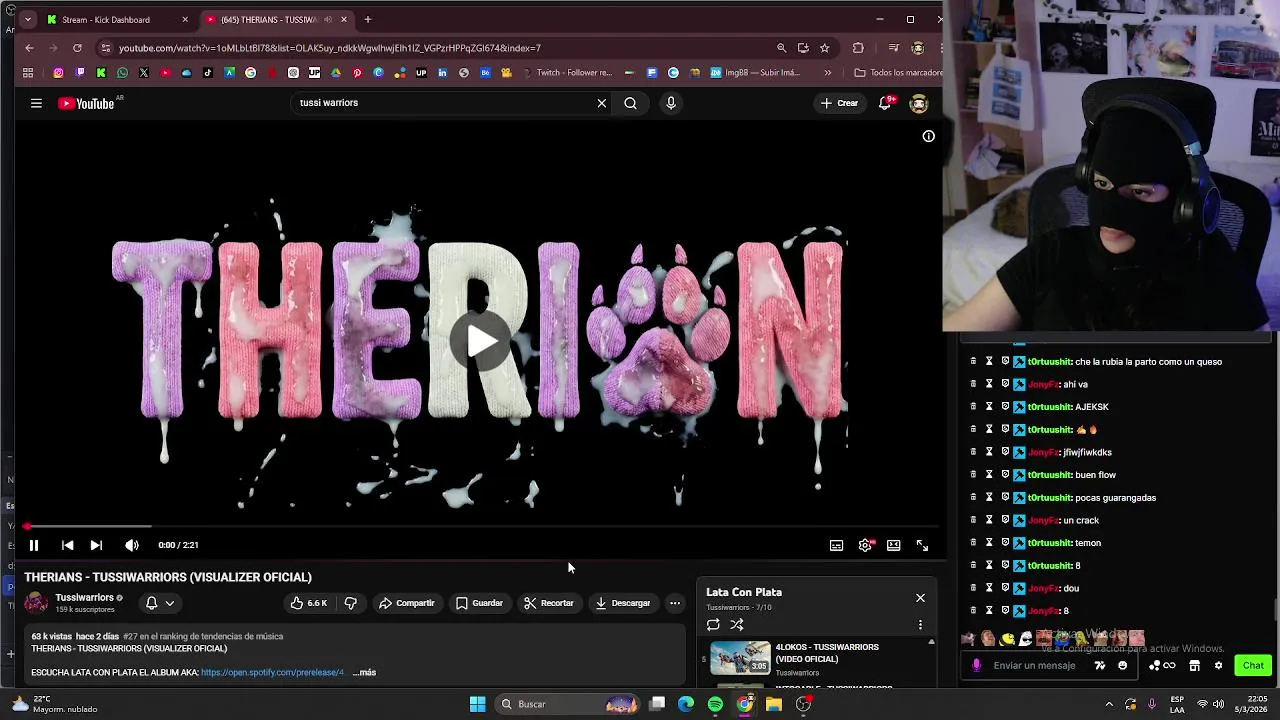Click the taskbar Buscar search box

(568, 704)
